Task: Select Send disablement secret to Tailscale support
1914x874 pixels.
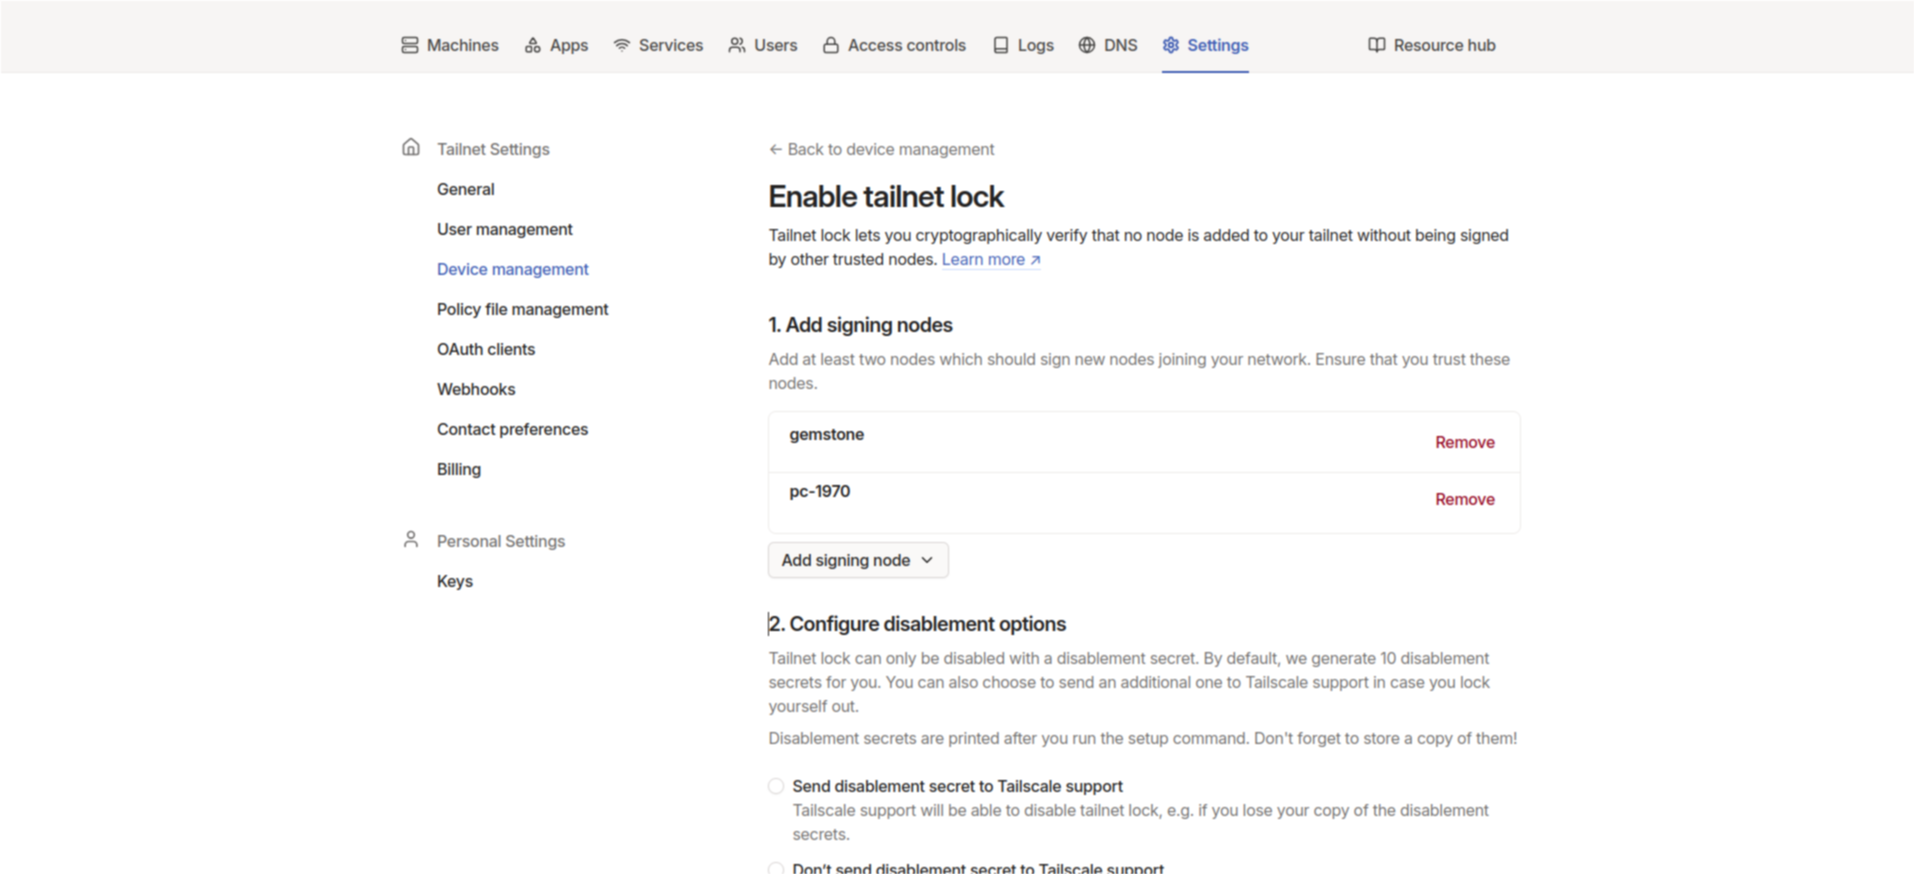Action: pos(776,786)
